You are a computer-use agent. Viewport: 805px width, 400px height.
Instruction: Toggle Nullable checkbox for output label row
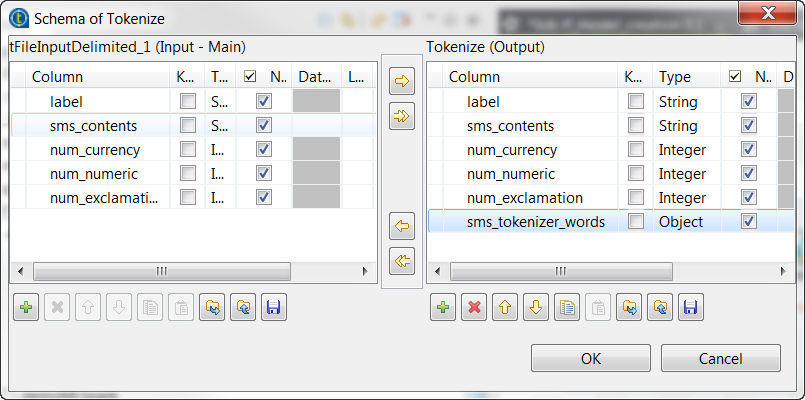749,101
